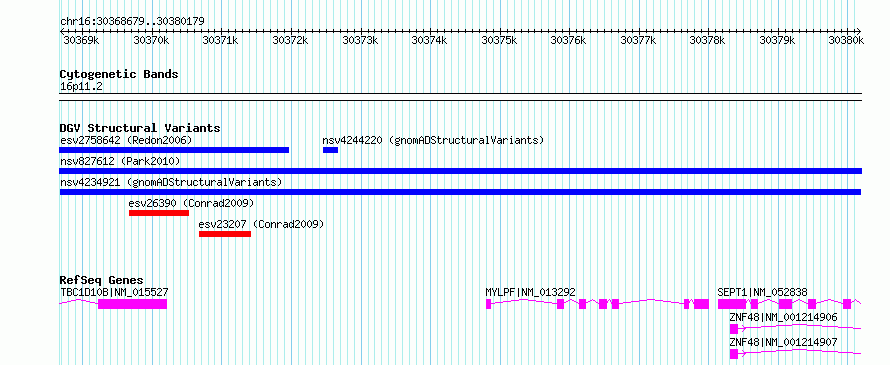Click the DGV Structural Variants track title
The height and width of the screenshot is (365, 890).
[x=140, y=128]
